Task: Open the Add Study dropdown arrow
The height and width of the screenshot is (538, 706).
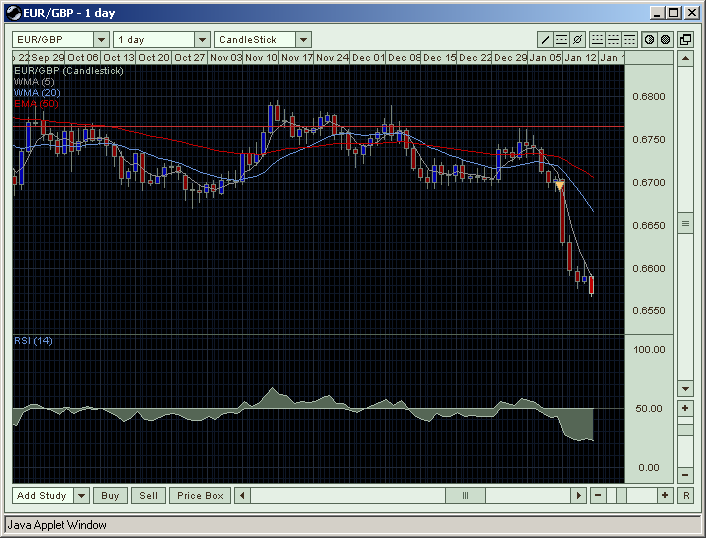Action: (x=81, y=495)
